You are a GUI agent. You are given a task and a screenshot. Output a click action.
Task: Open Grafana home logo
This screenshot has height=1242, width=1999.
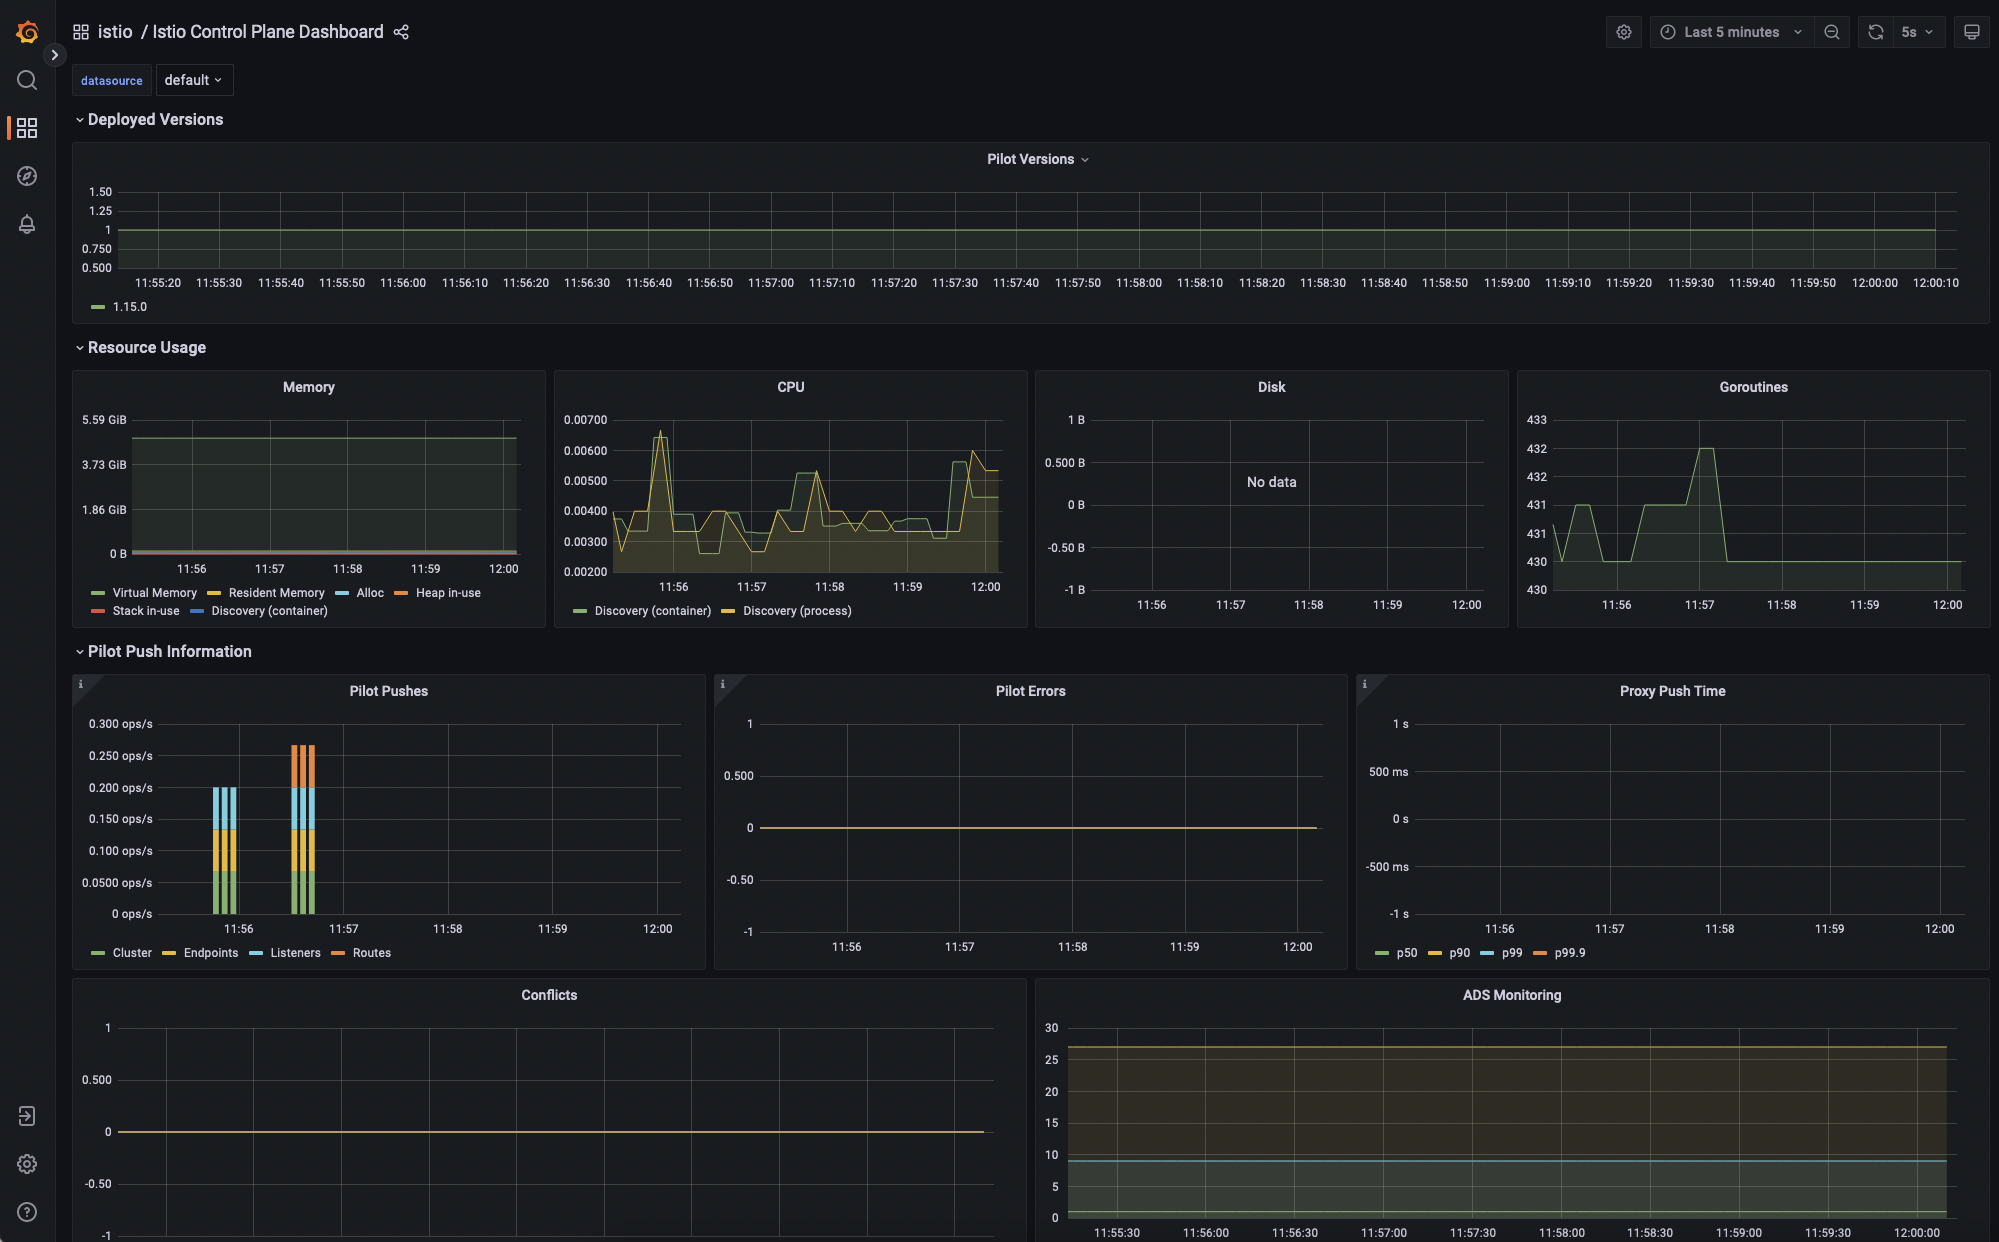pyautogui.click(x=27, y=32)
